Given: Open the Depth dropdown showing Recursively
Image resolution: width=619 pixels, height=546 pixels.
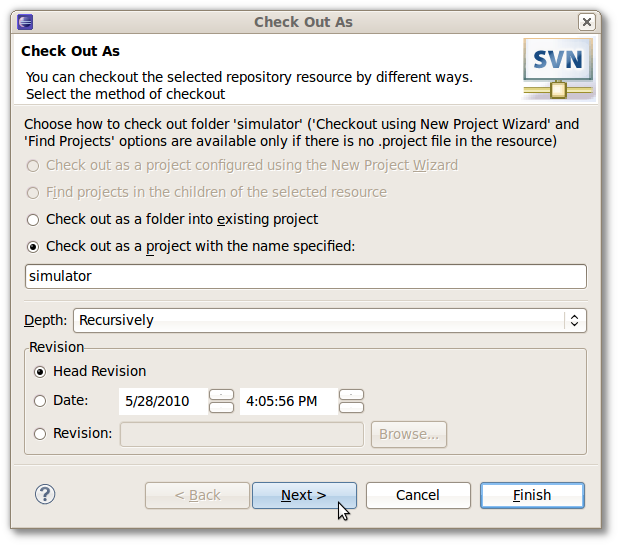Looking at the screenshot, I should 330,320.
